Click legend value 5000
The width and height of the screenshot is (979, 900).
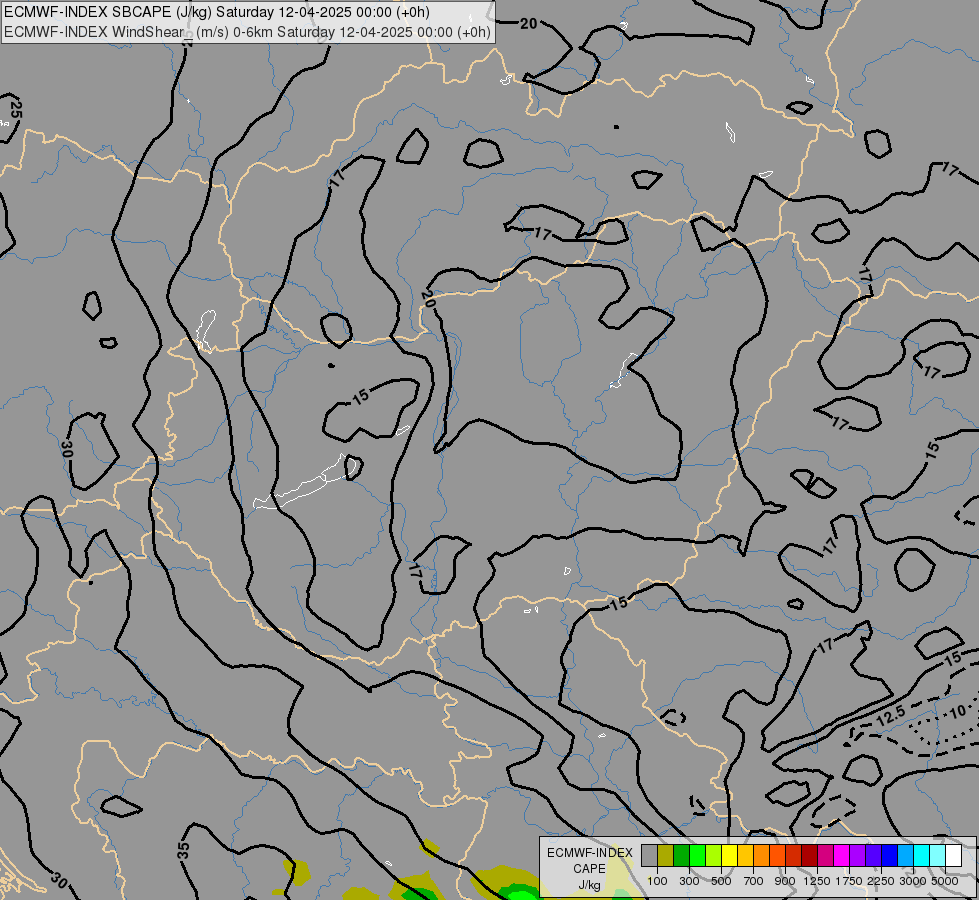[945, 881]
